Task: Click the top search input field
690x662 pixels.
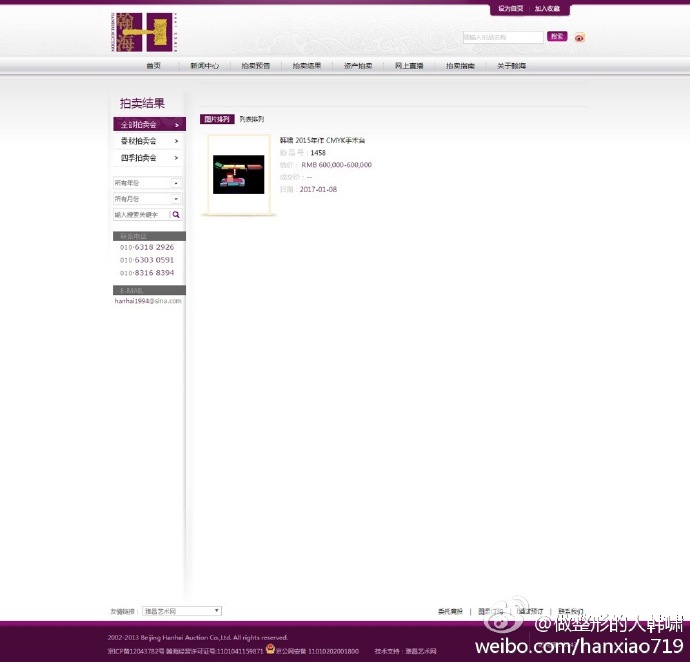Action: [503, 37]
